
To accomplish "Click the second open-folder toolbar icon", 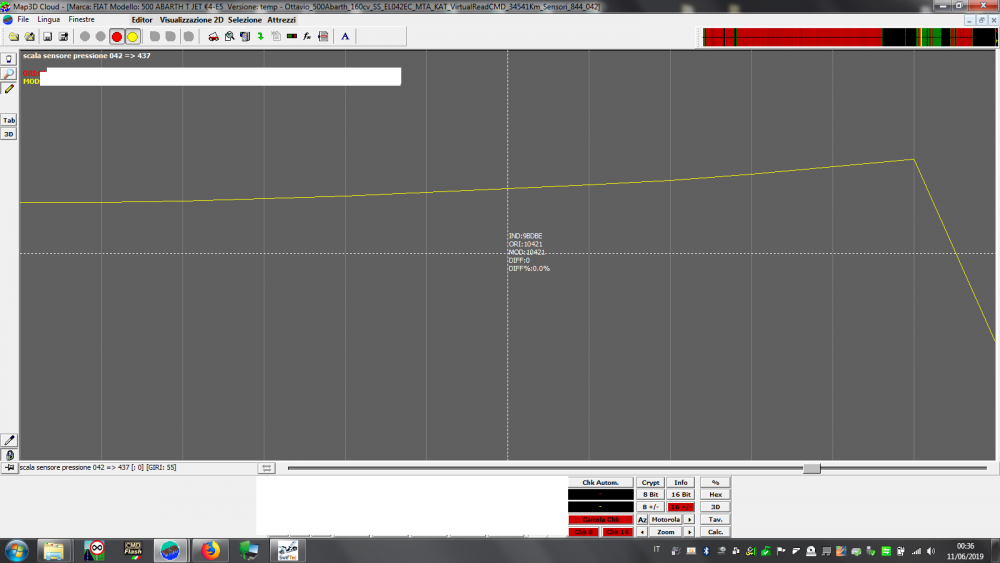I will click(29, 36).
